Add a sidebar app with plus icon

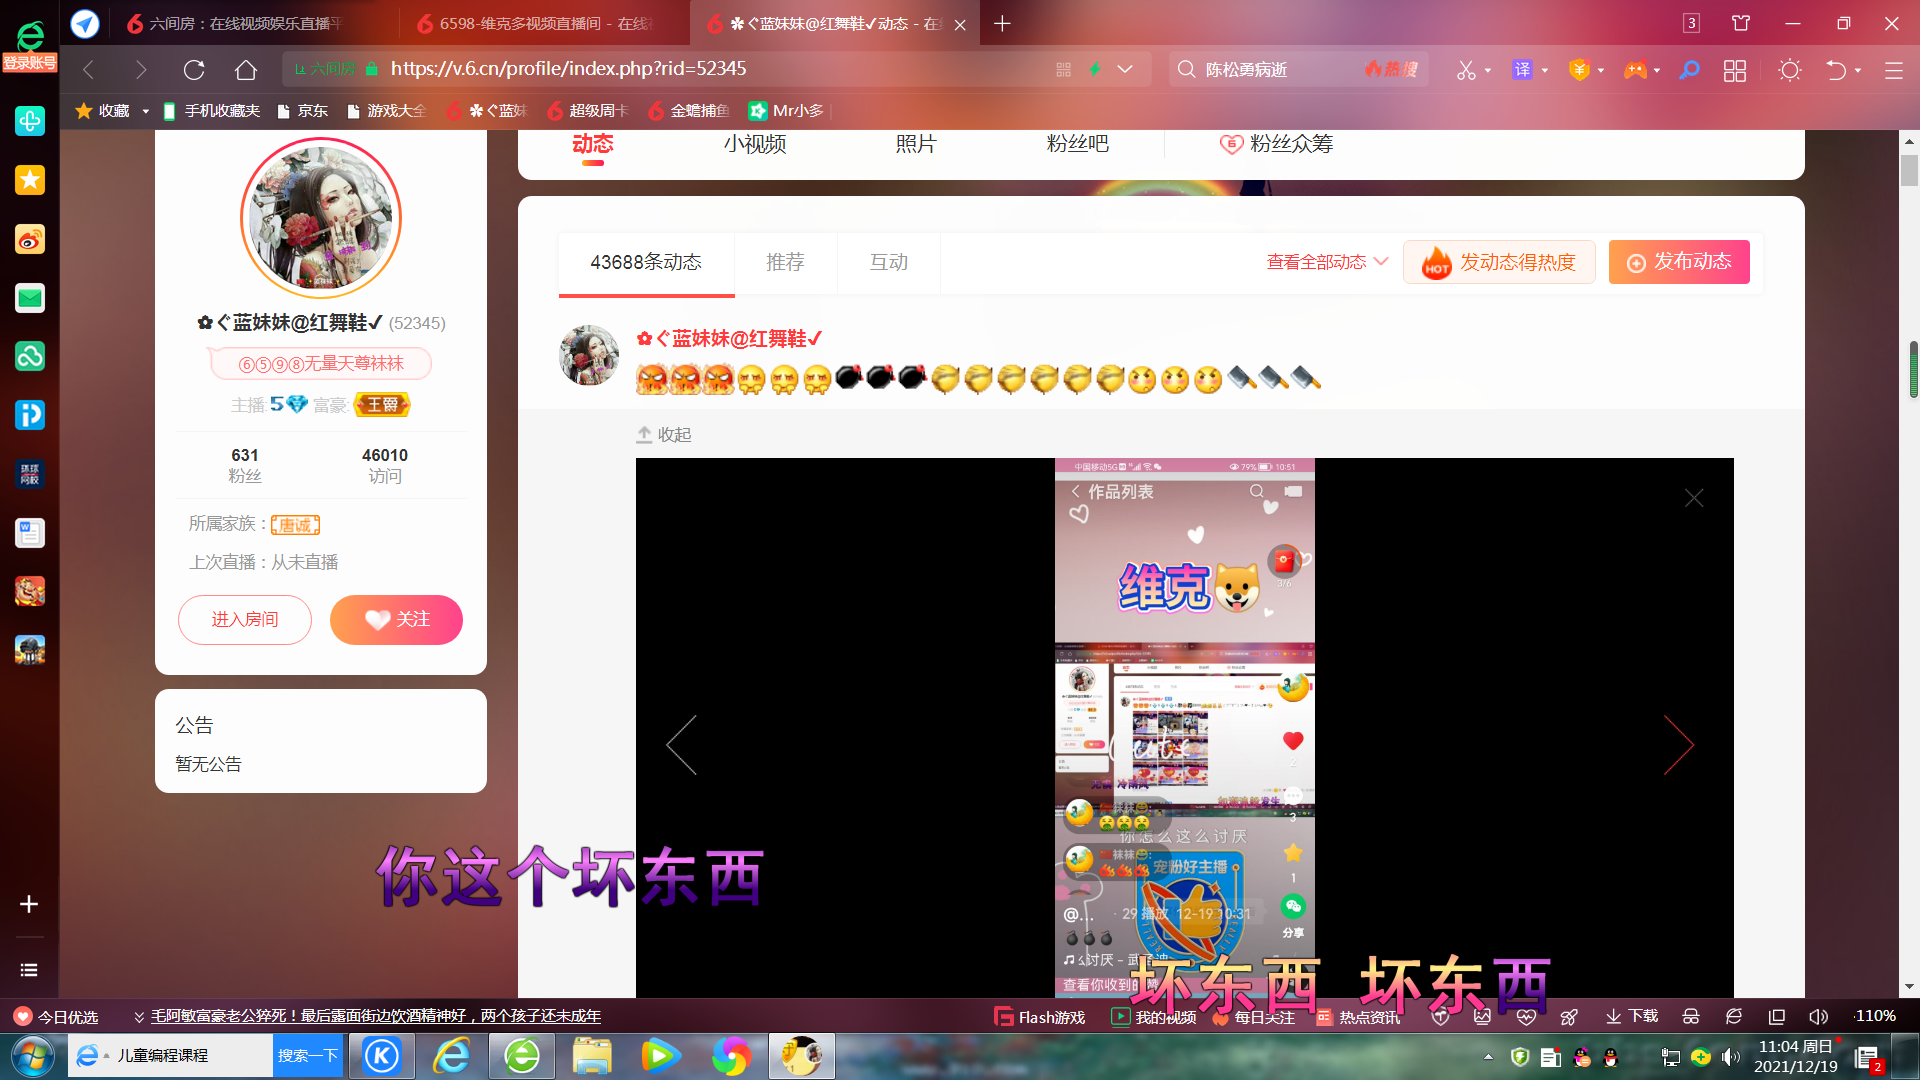[x=29, y=904]
